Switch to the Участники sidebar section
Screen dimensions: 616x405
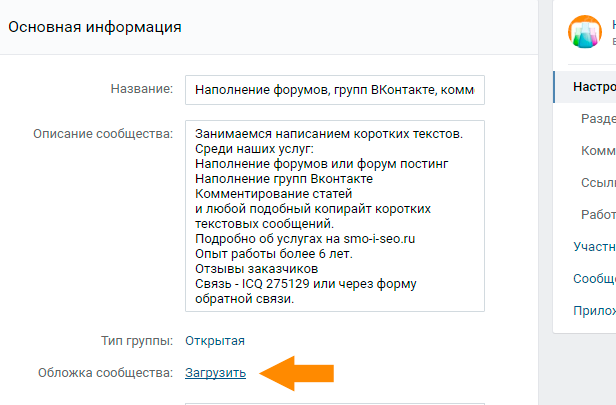pos(594,246)
